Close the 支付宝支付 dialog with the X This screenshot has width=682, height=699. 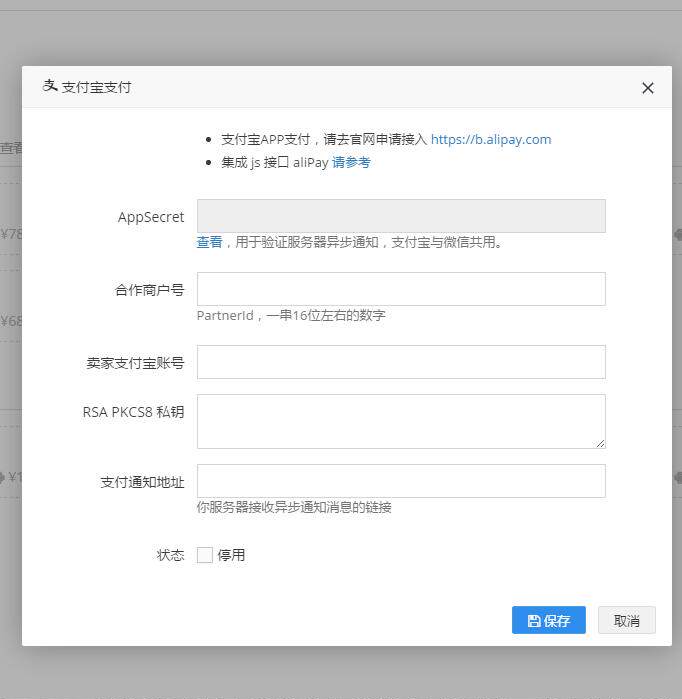tap(648, 88)
